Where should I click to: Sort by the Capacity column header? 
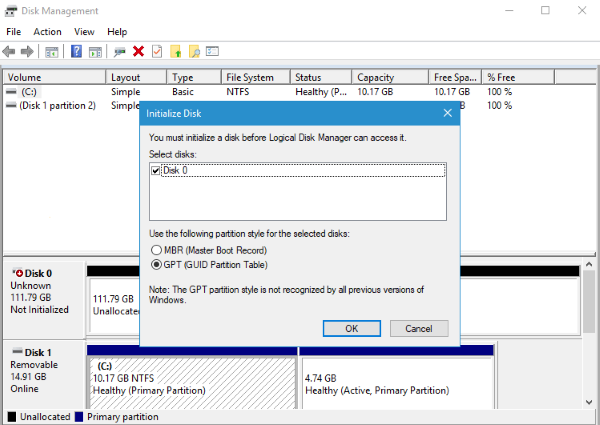point(376,77)
